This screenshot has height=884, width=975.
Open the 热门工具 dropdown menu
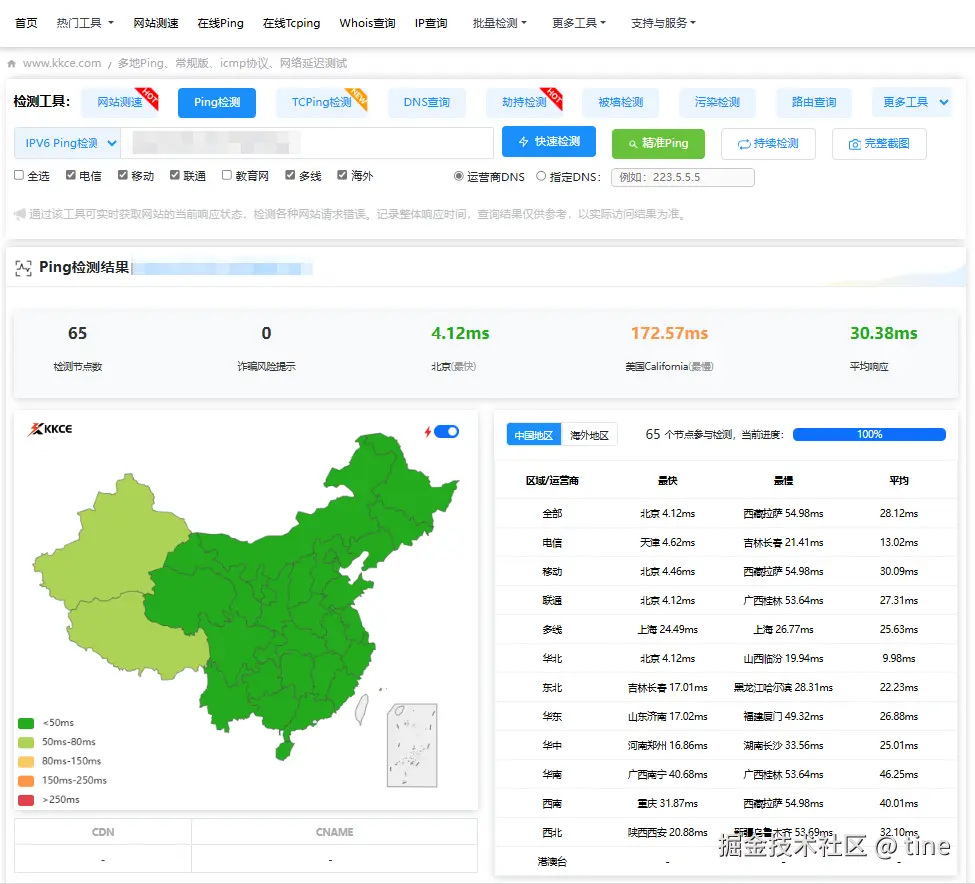pyautogui.click(x=85, y=23)
